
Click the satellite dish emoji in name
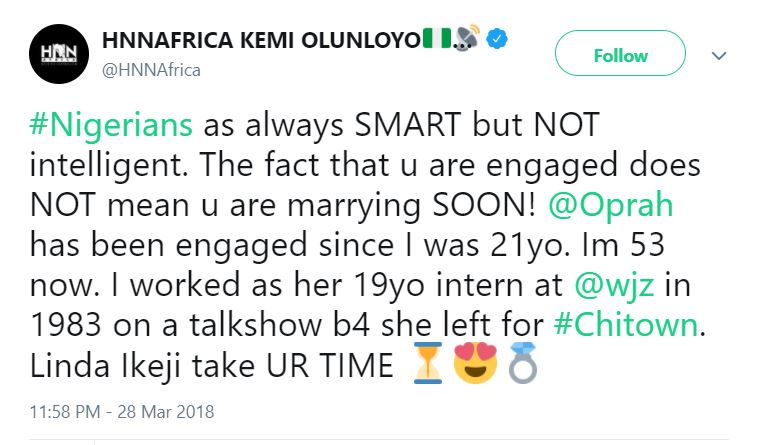coord(467,38)
